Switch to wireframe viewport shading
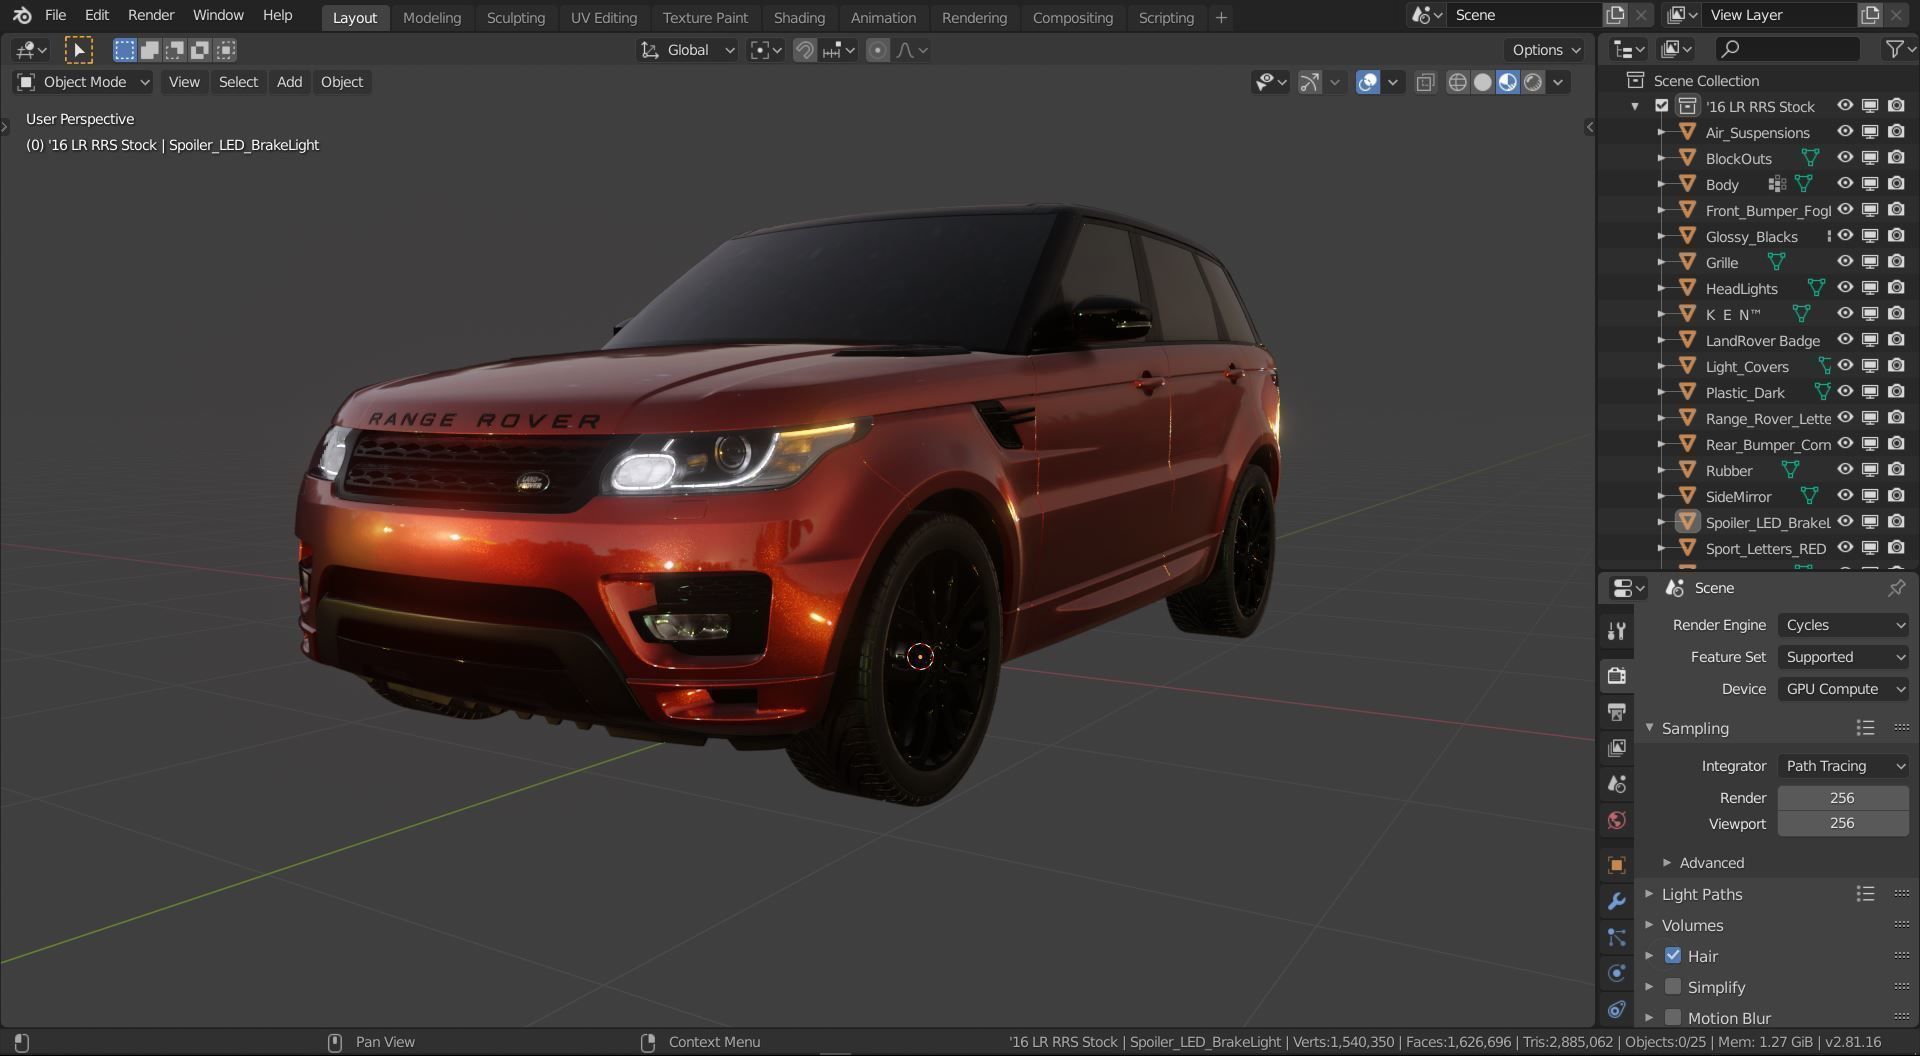Viewport: 1920px width, 1056px height. [x=1458, y=82]
